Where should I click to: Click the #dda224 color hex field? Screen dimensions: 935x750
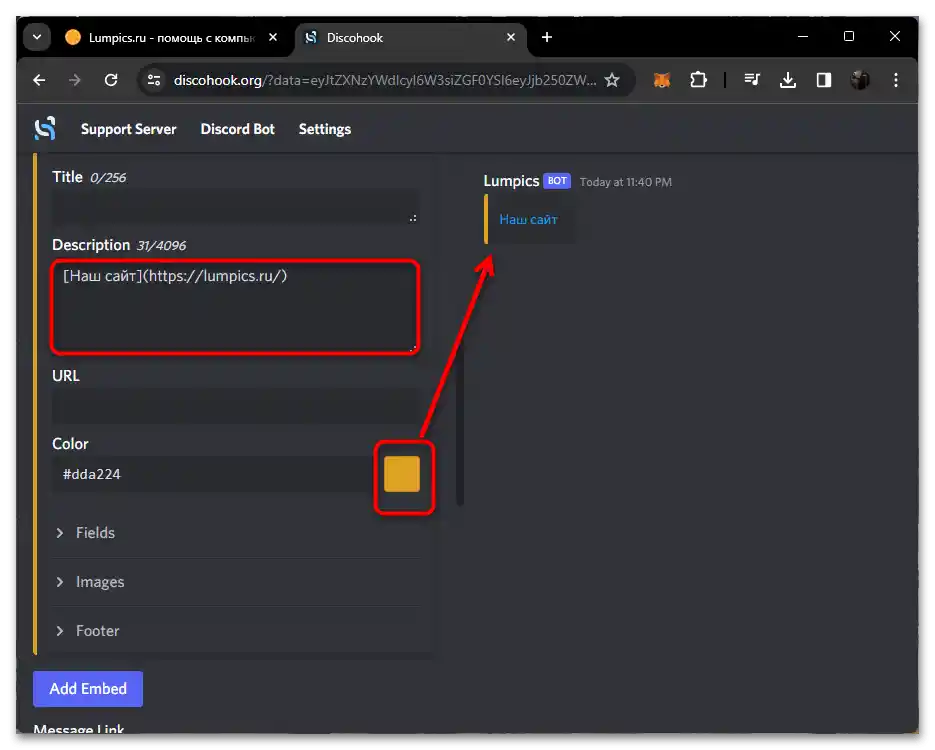212,474
